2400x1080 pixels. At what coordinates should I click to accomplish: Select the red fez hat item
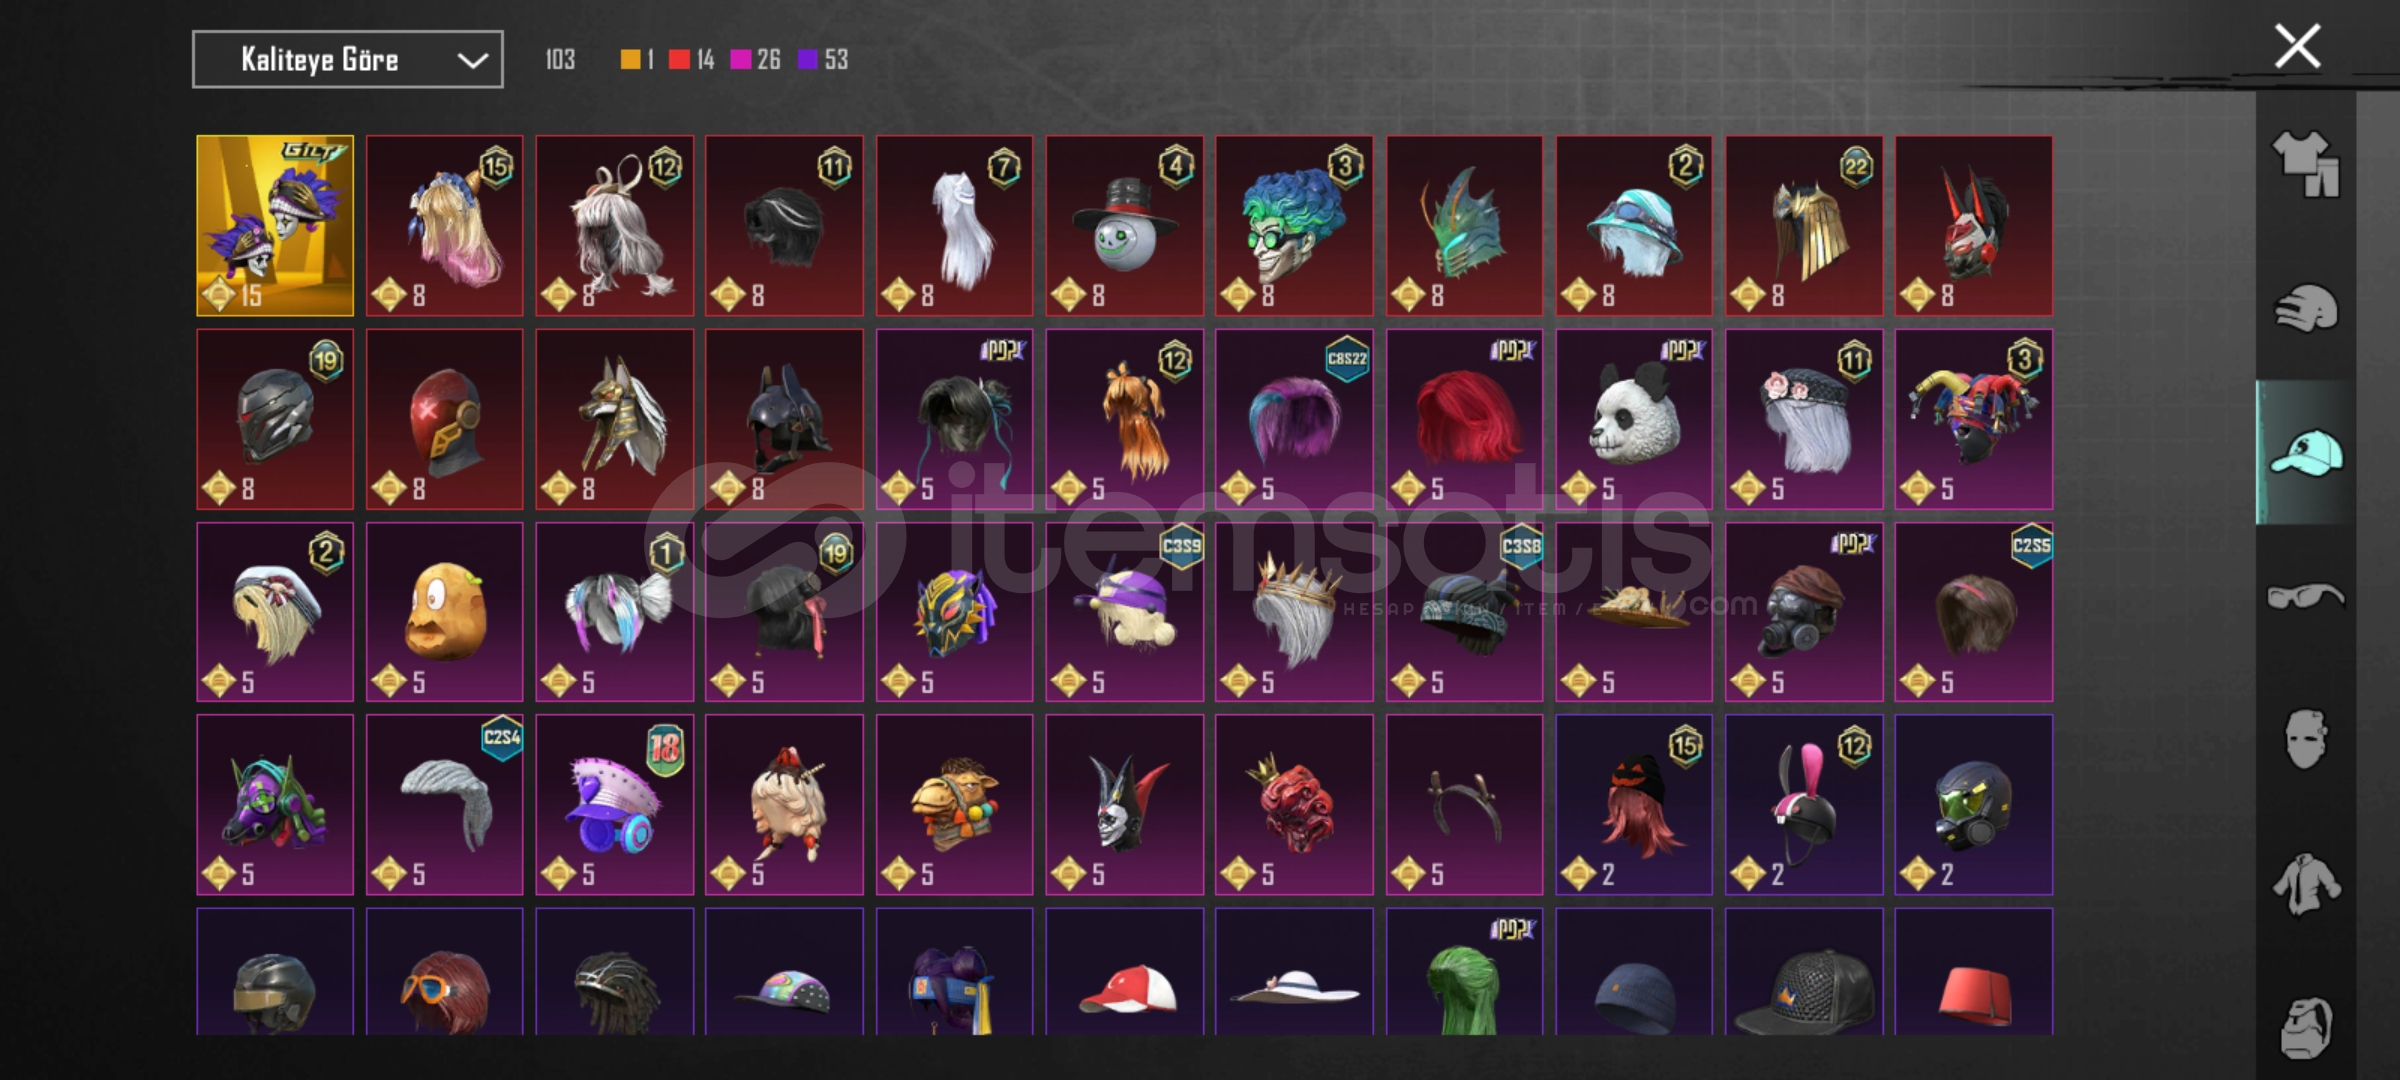coord(1974,972)
